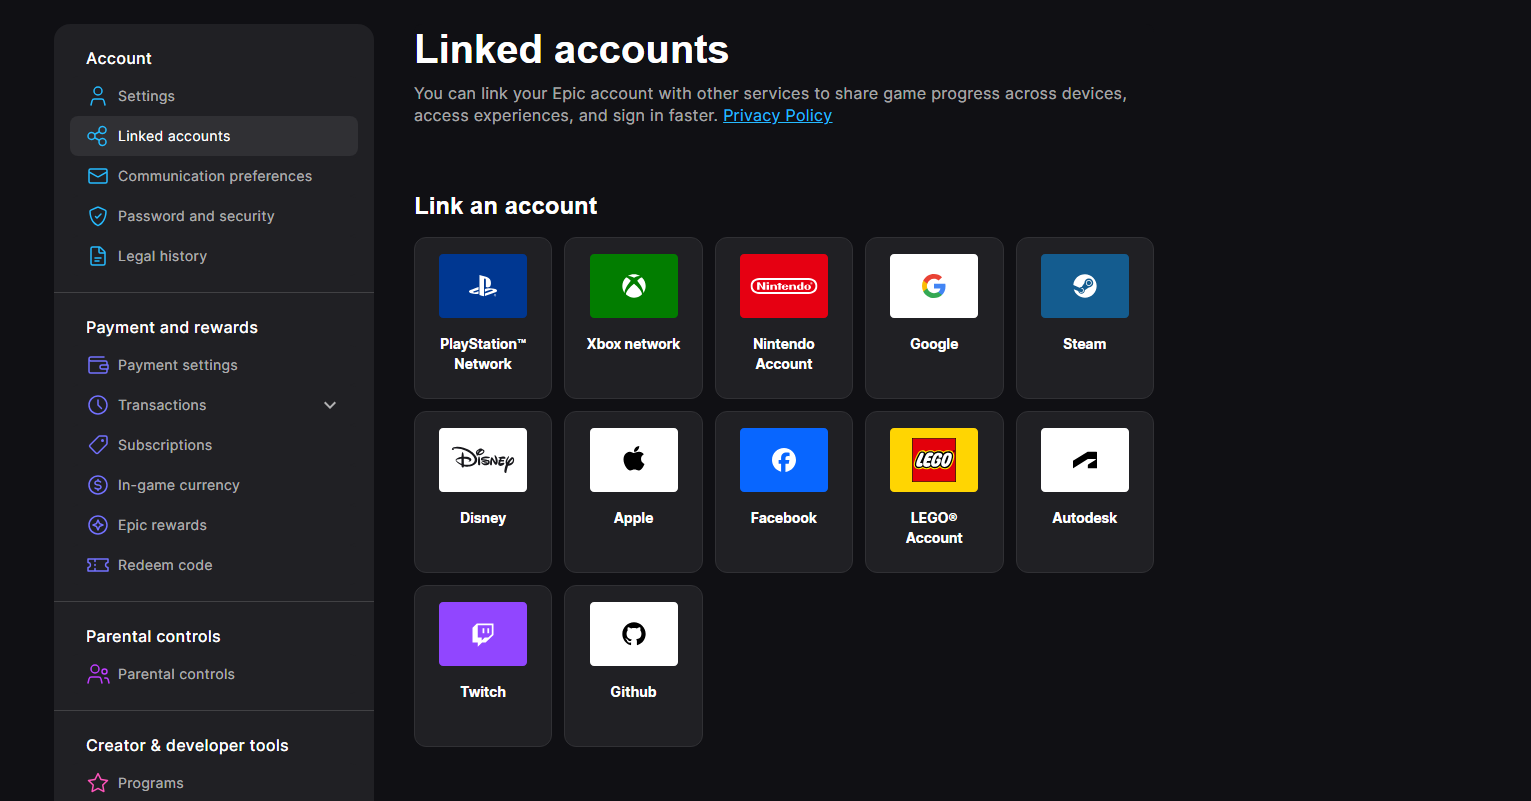Open In-game currency page
1531x801 pixels.
point(179,485)
